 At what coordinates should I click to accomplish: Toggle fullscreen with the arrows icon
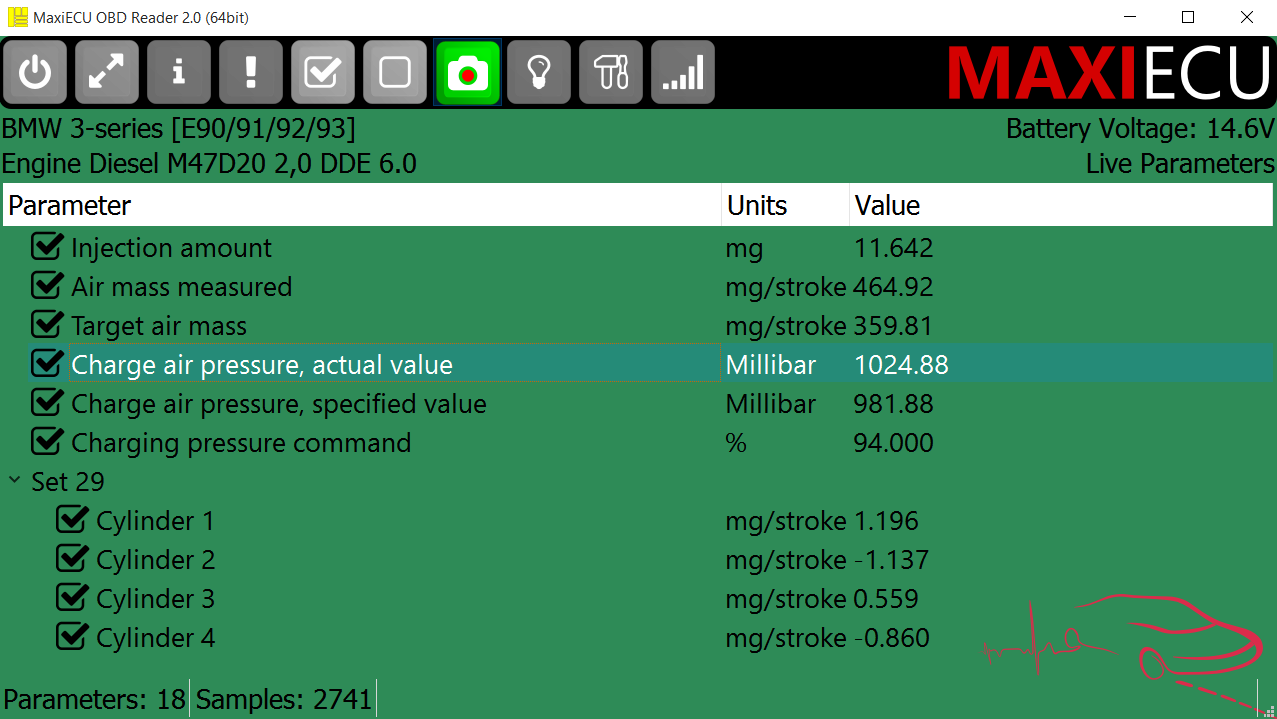click(x=107, y=72)
